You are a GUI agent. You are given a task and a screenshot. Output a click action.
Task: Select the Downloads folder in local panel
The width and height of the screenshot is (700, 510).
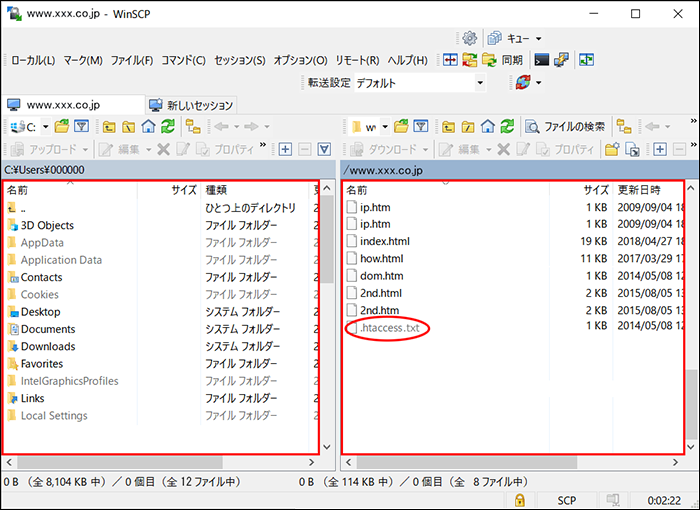click(x=48, y=346)
